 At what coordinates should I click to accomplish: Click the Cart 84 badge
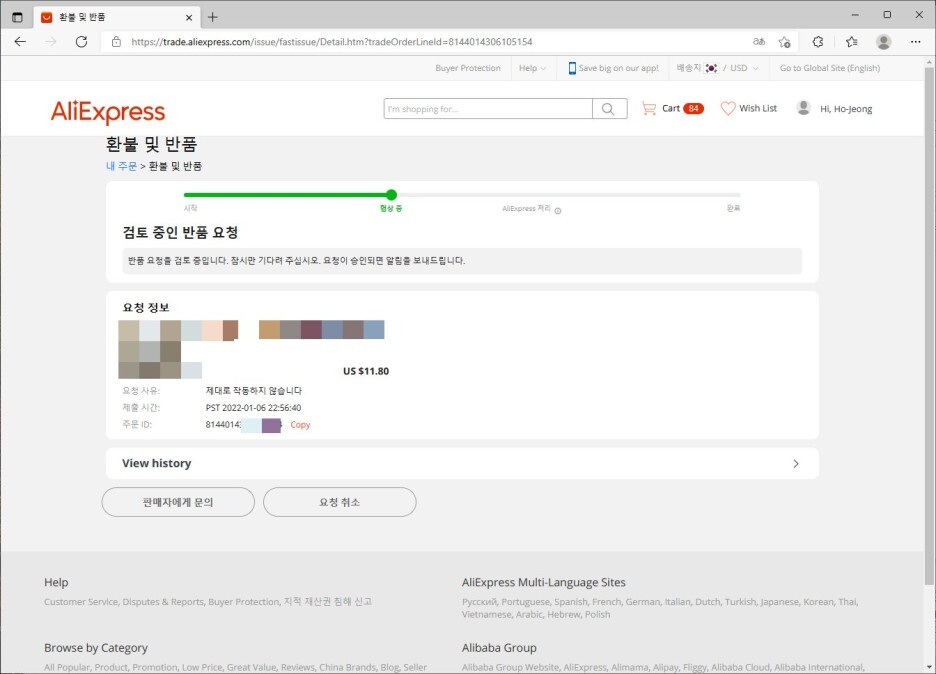(x=693, y=109)
